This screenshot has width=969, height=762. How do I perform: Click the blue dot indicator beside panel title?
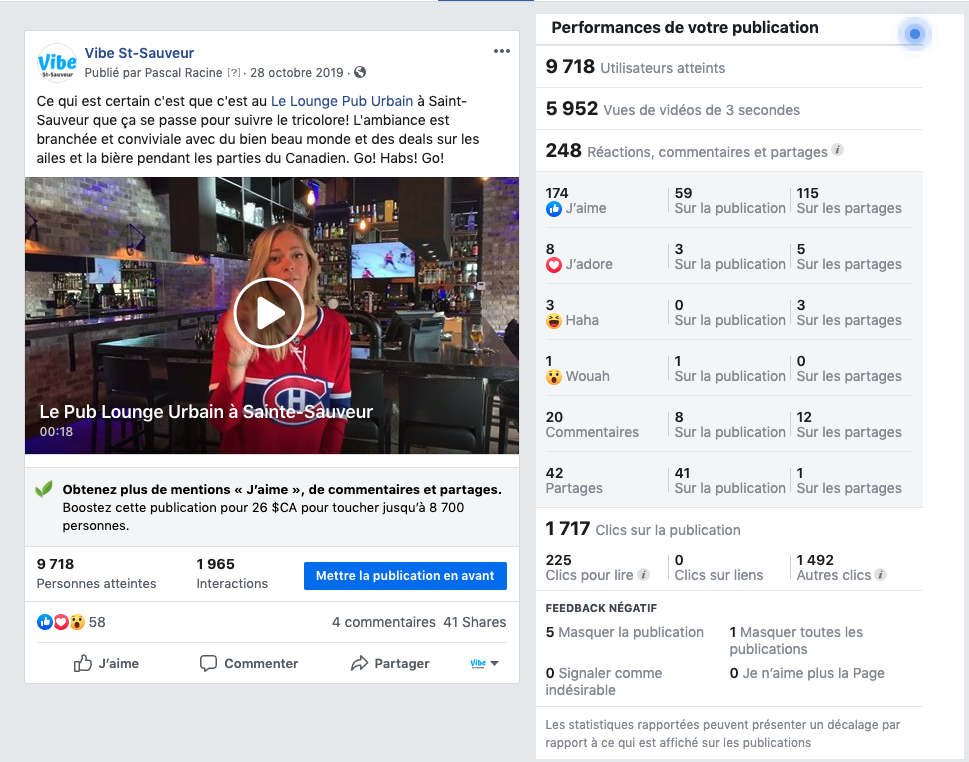pos(915,33)
